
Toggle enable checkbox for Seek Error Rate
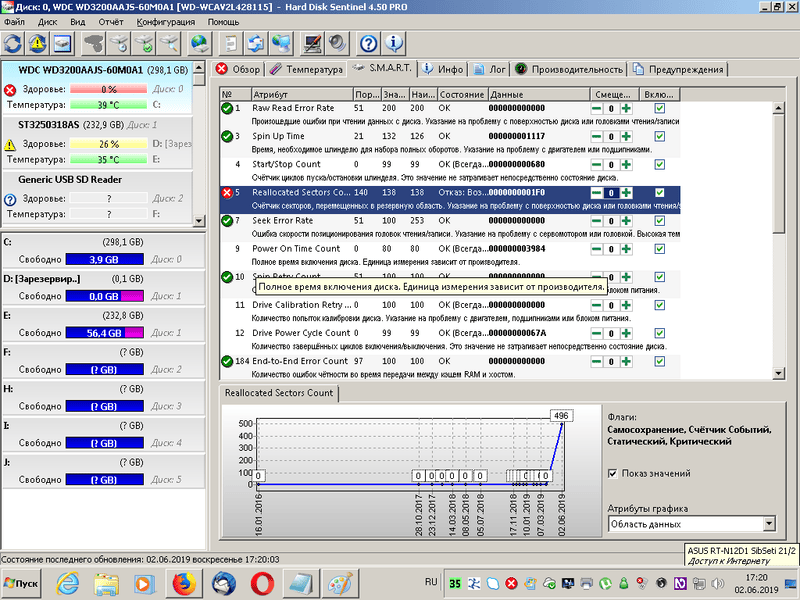point(660,220)
